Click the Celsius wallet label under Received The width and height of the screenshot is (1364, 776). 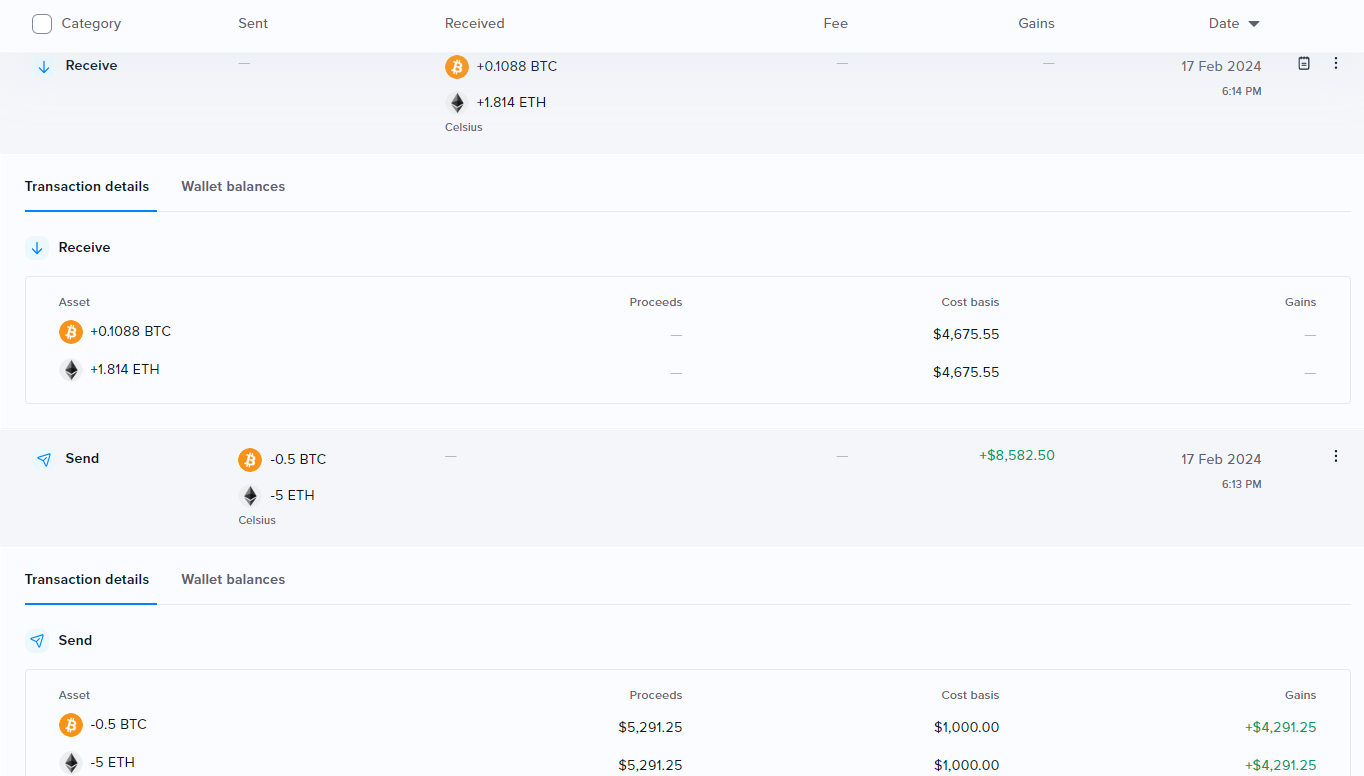coord(464,128)
